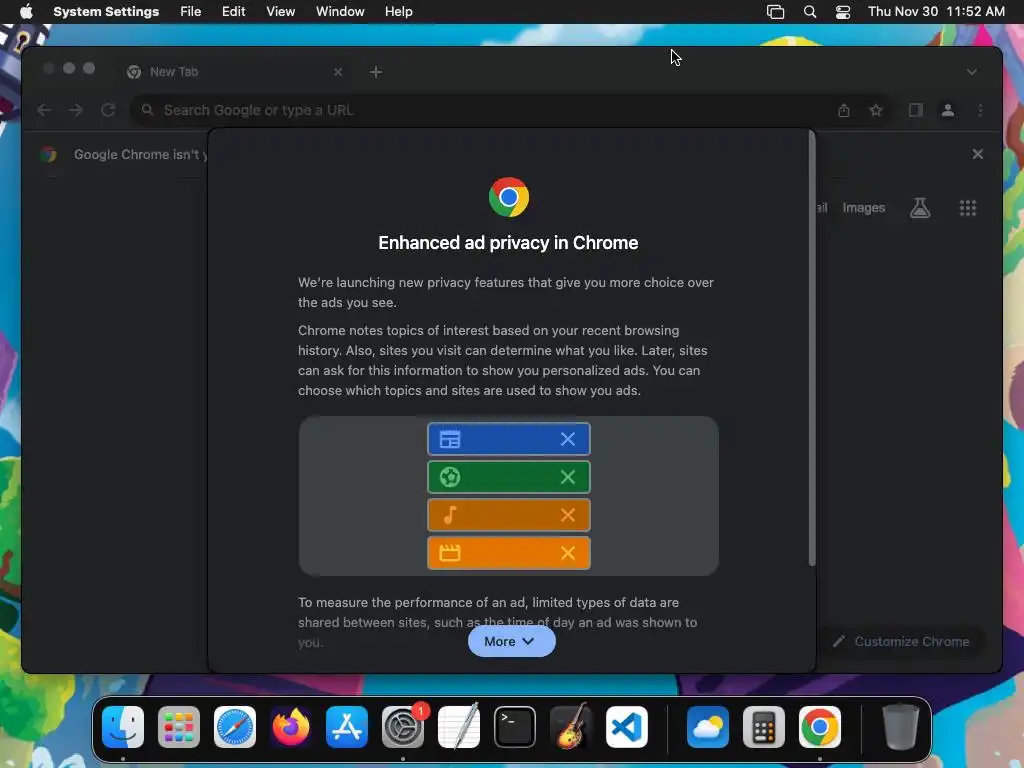Open Calculator from the dock
This screenshot has height=768, width=1024.
coord(764,726)
